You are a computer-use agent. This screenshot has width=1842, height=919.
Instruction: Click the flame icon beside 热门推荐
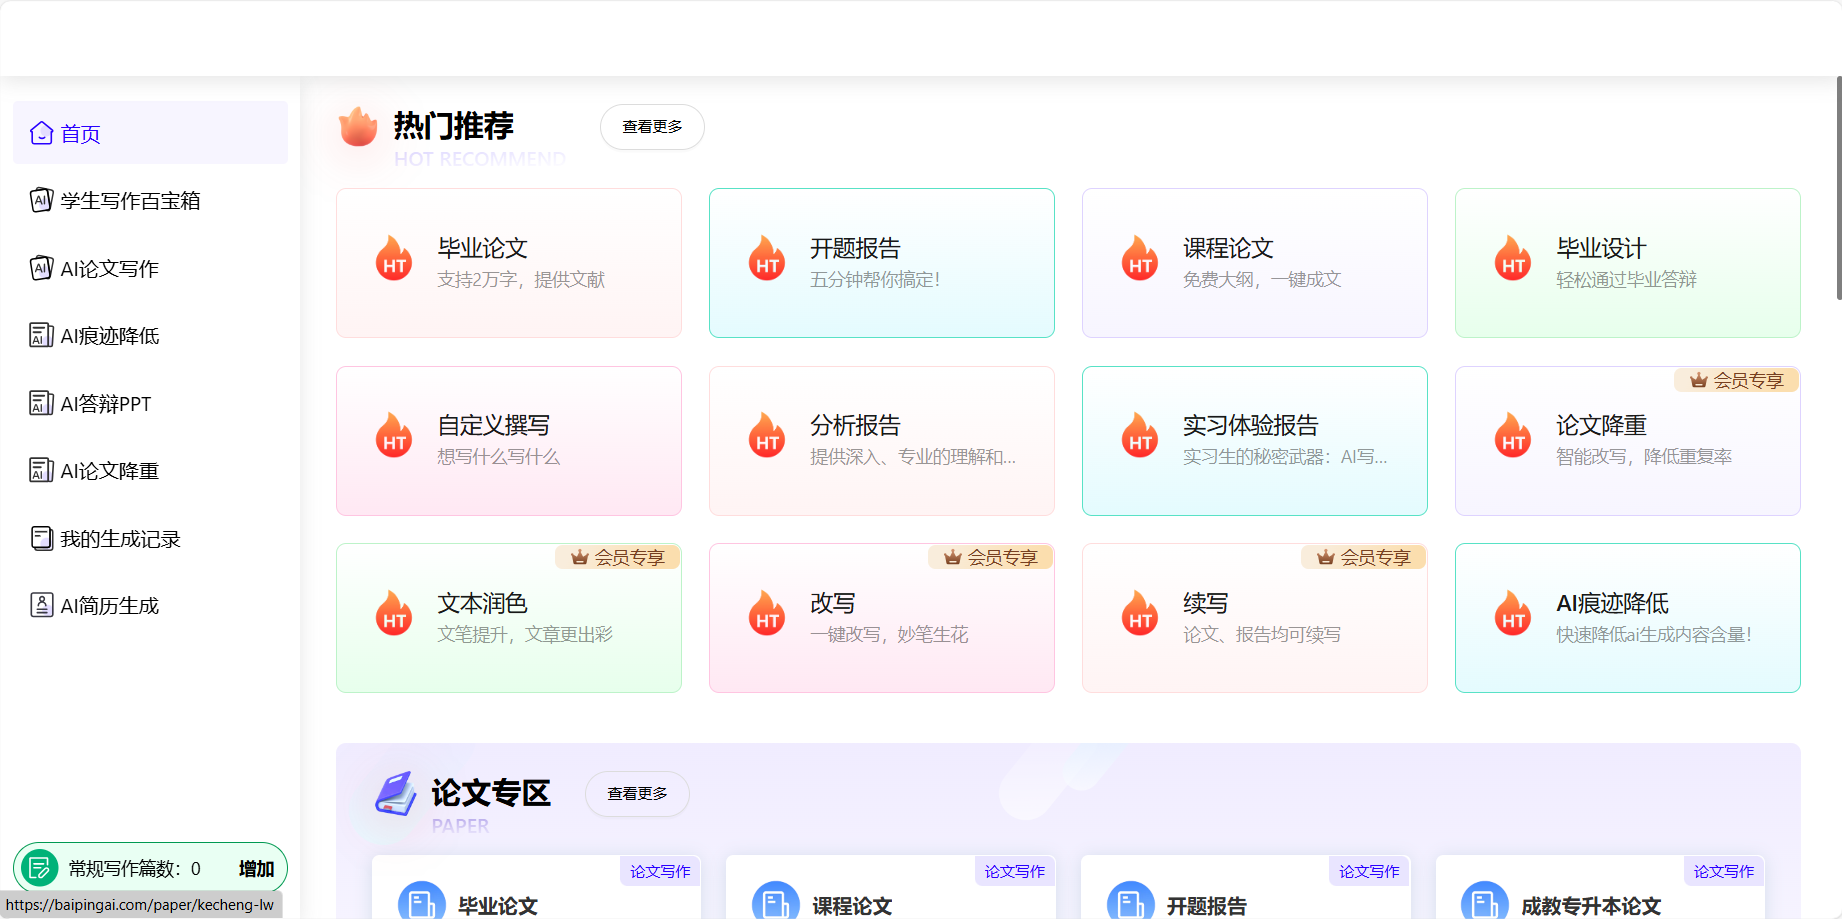click(357, 127)
